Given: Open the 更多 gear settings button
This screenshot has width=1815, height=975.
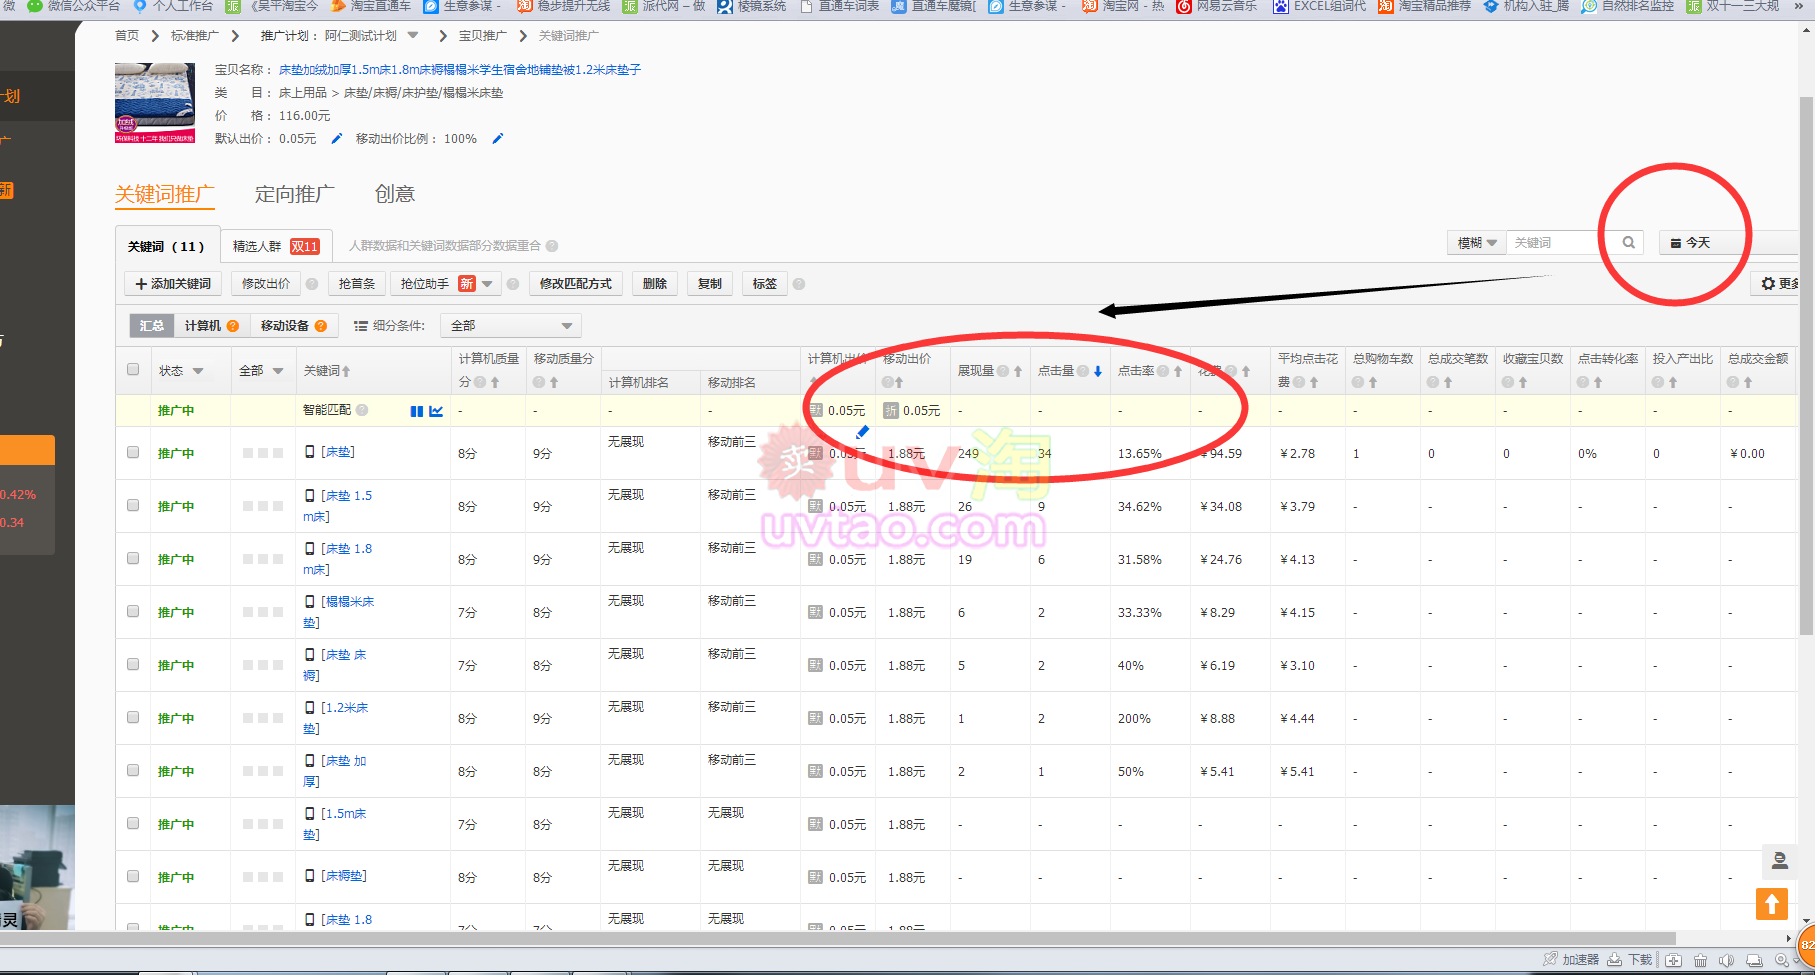Looking at the screenshot, I should click(x=1778, y=284).
